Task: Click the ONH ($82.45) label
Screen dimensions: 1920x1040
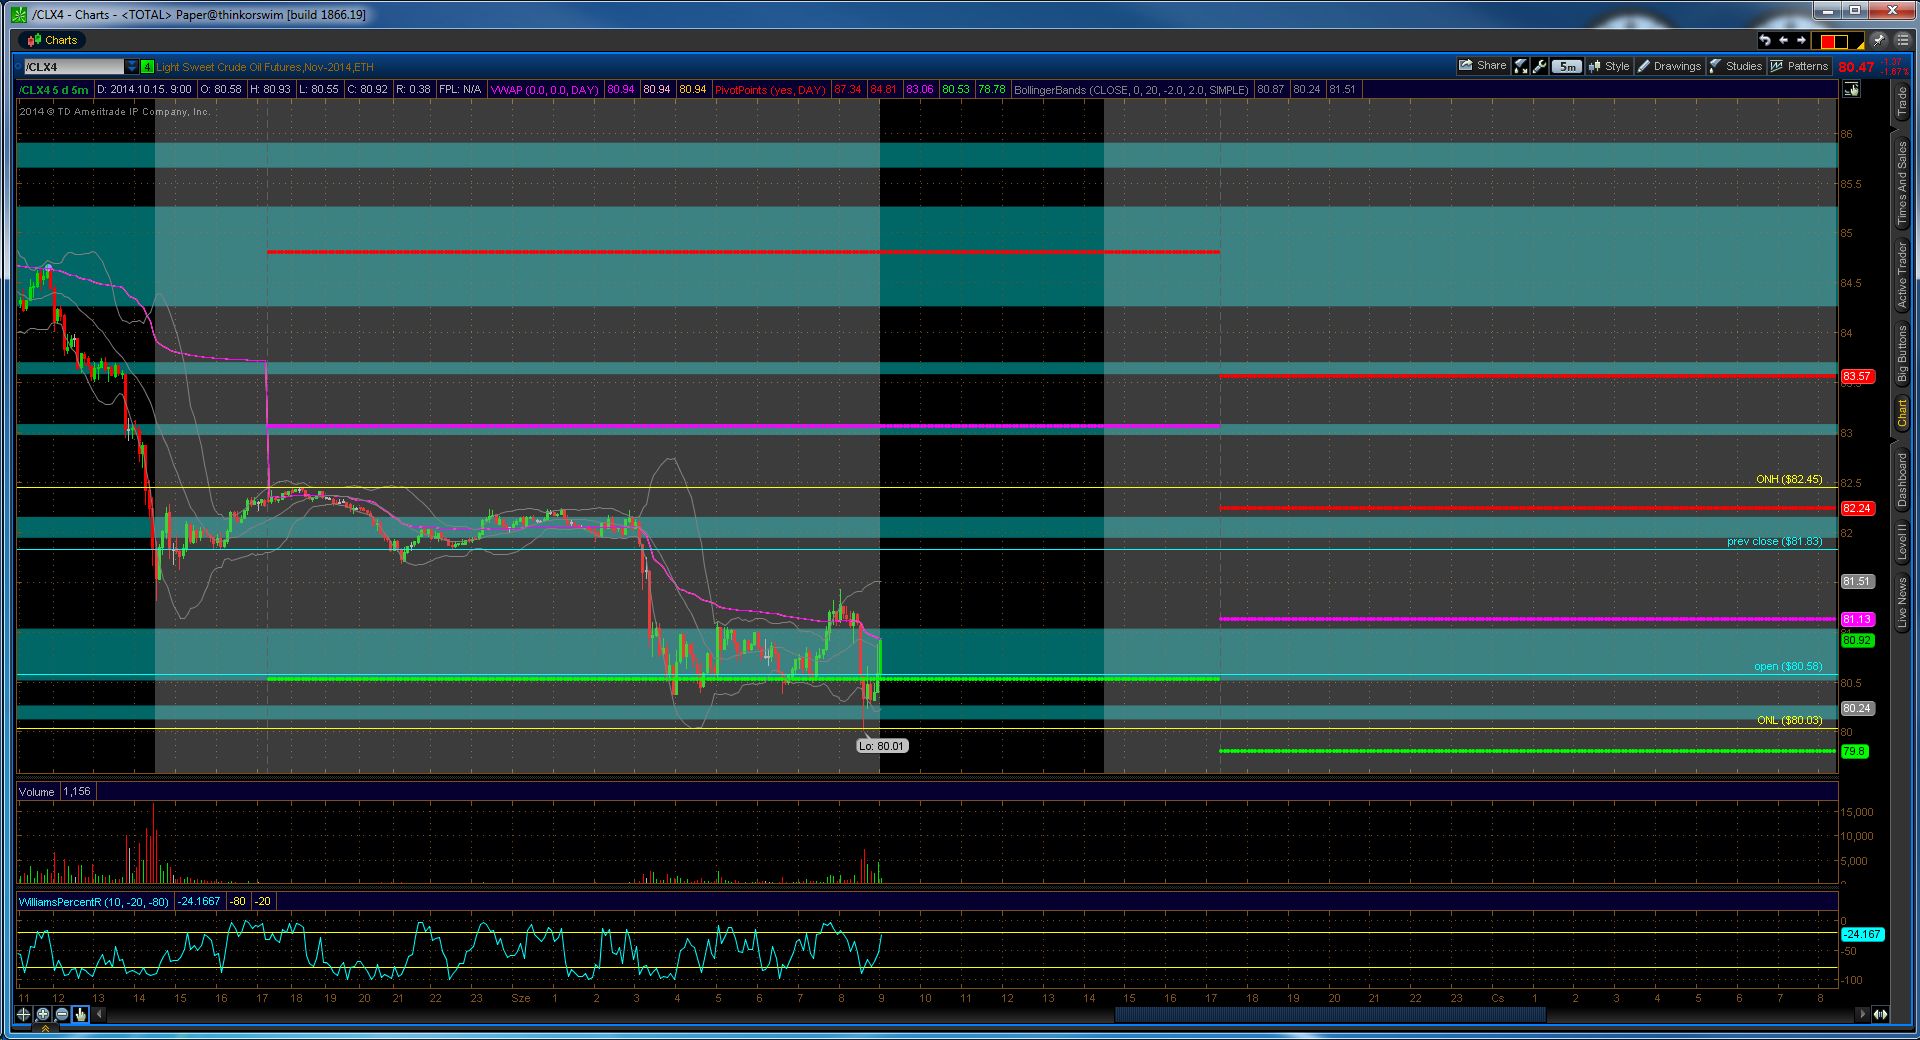Action: pyautogui.click(x=1789, y=479)
